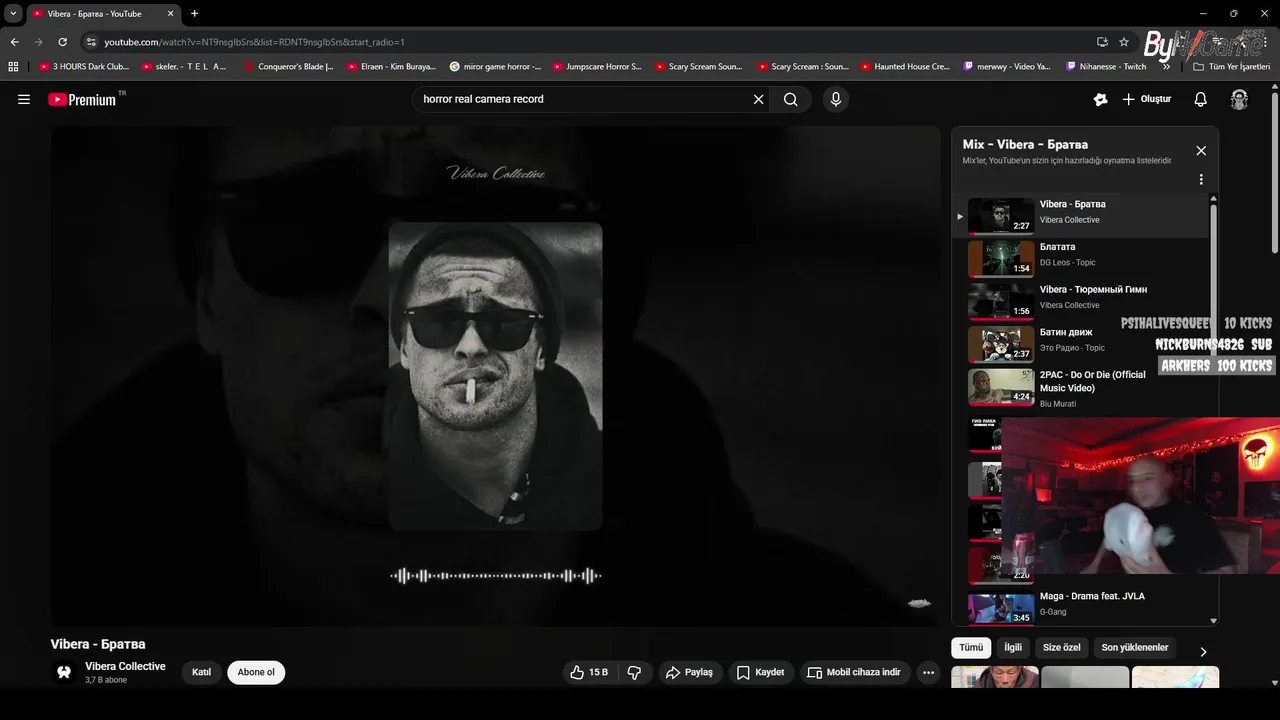This screenshot has width=1280, height=720.
Task: Start voice search with microphone
Action: tap(836, 99)
